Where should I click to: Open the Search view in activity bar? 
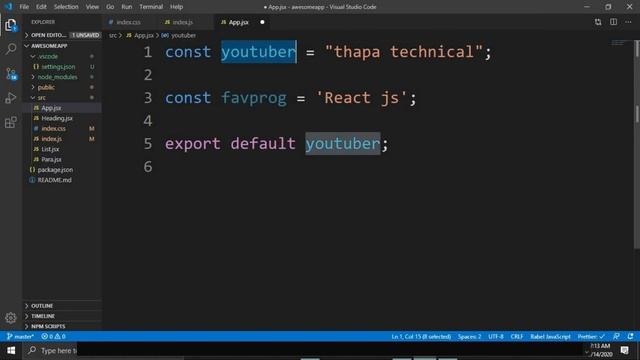(x=11, y=49)
